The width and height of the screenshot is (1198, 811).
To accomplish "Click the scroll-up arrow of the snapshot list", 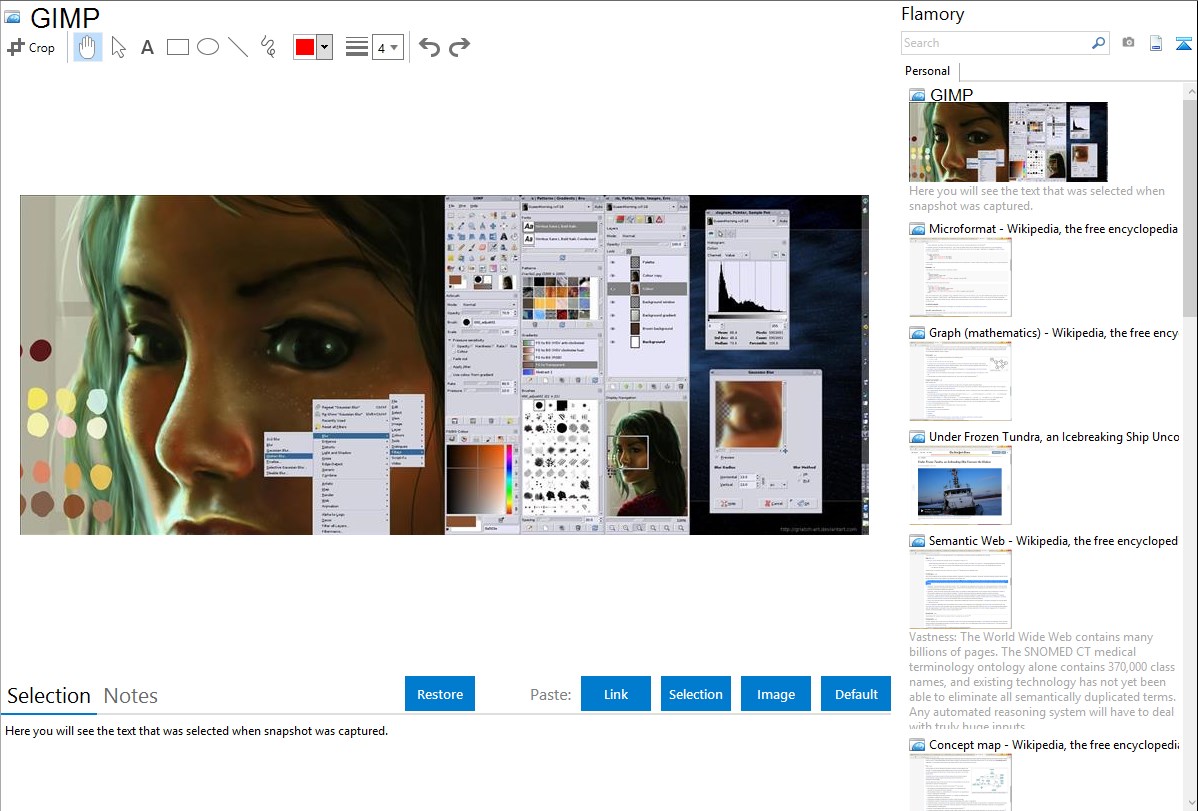I will click(1190, 91).
